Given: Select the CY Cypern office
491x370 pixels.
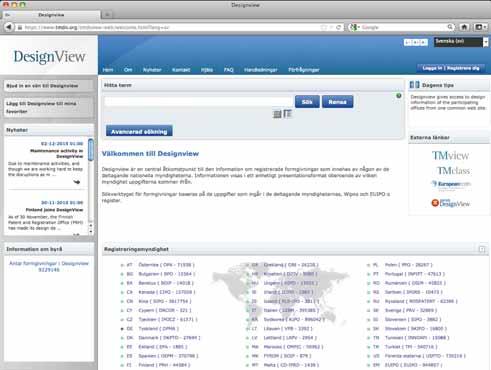Looking at the screenshot, I should (x=156, y=310).
